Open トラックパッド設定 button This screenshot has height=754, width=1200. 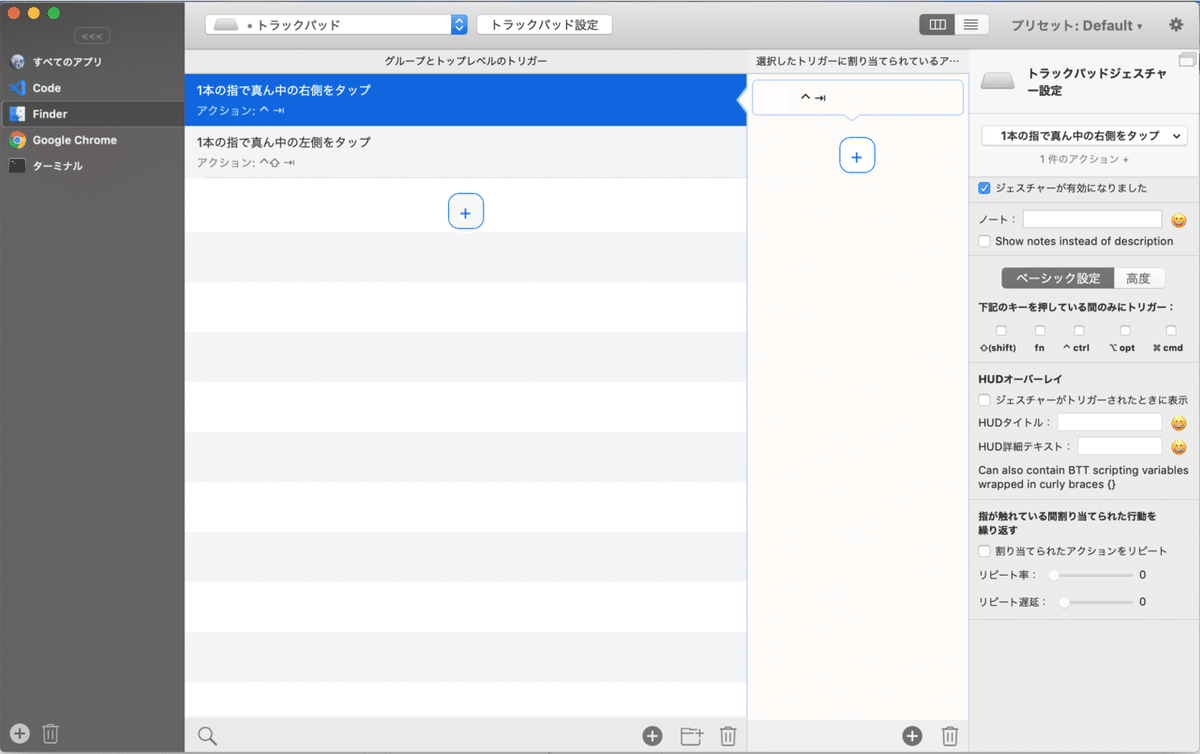tap(544, 25)
